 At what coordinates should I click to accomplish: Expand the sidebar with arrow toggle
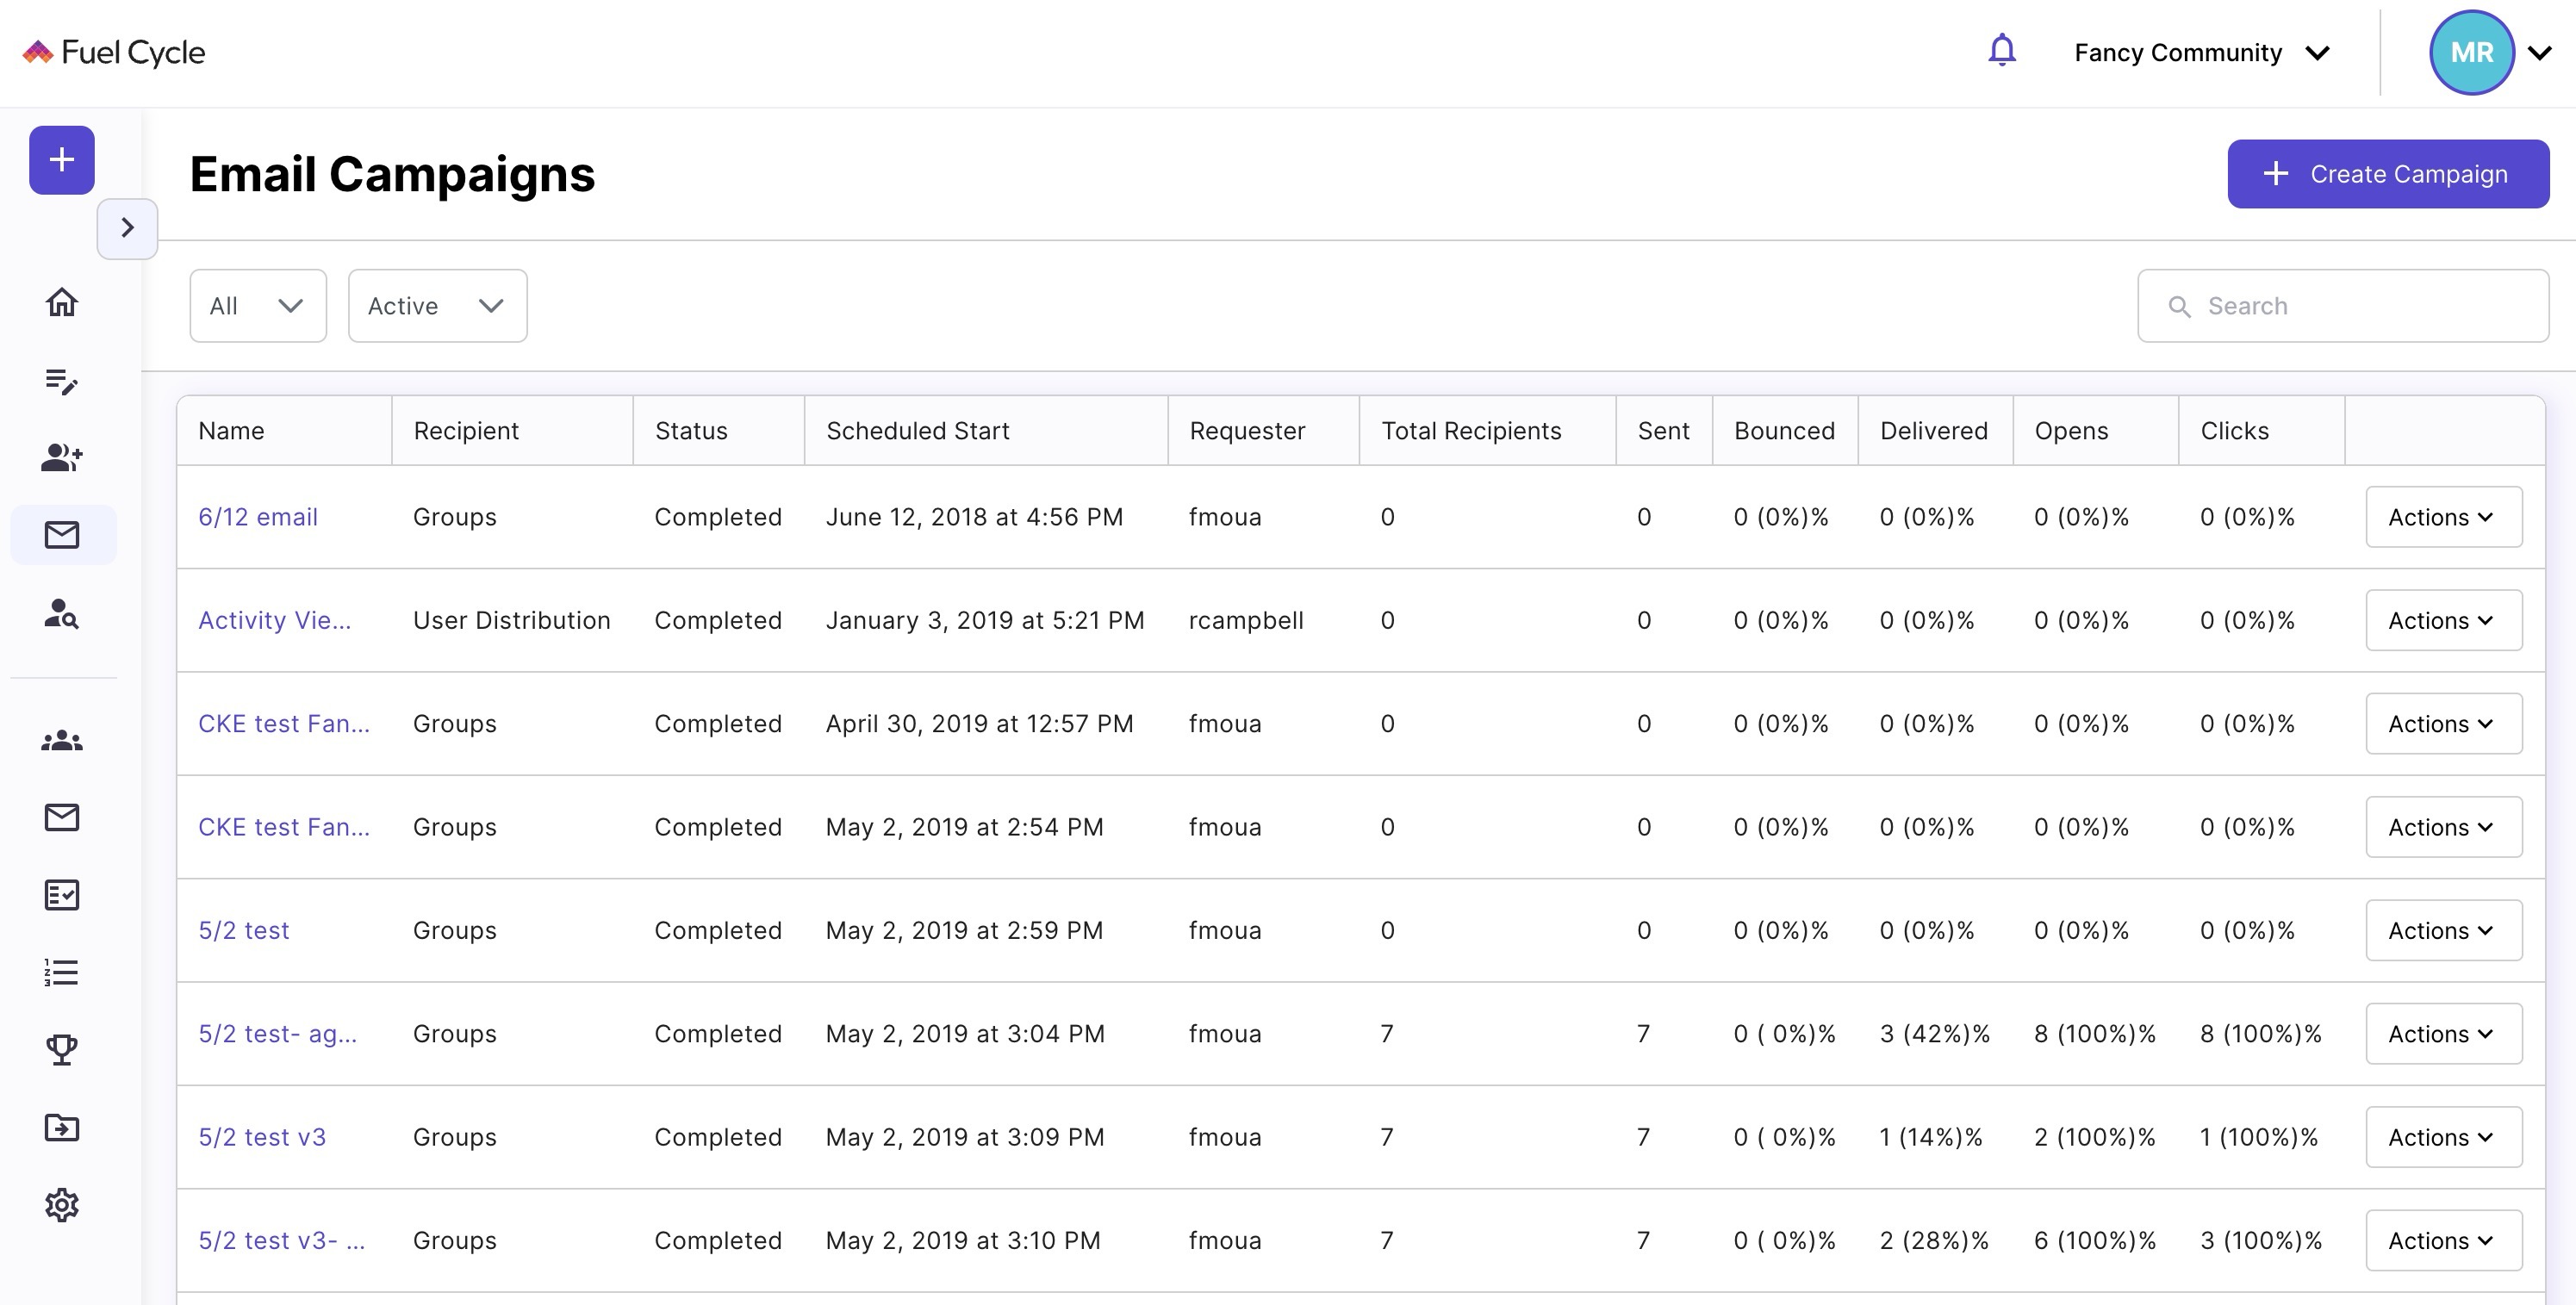[127, 228]
